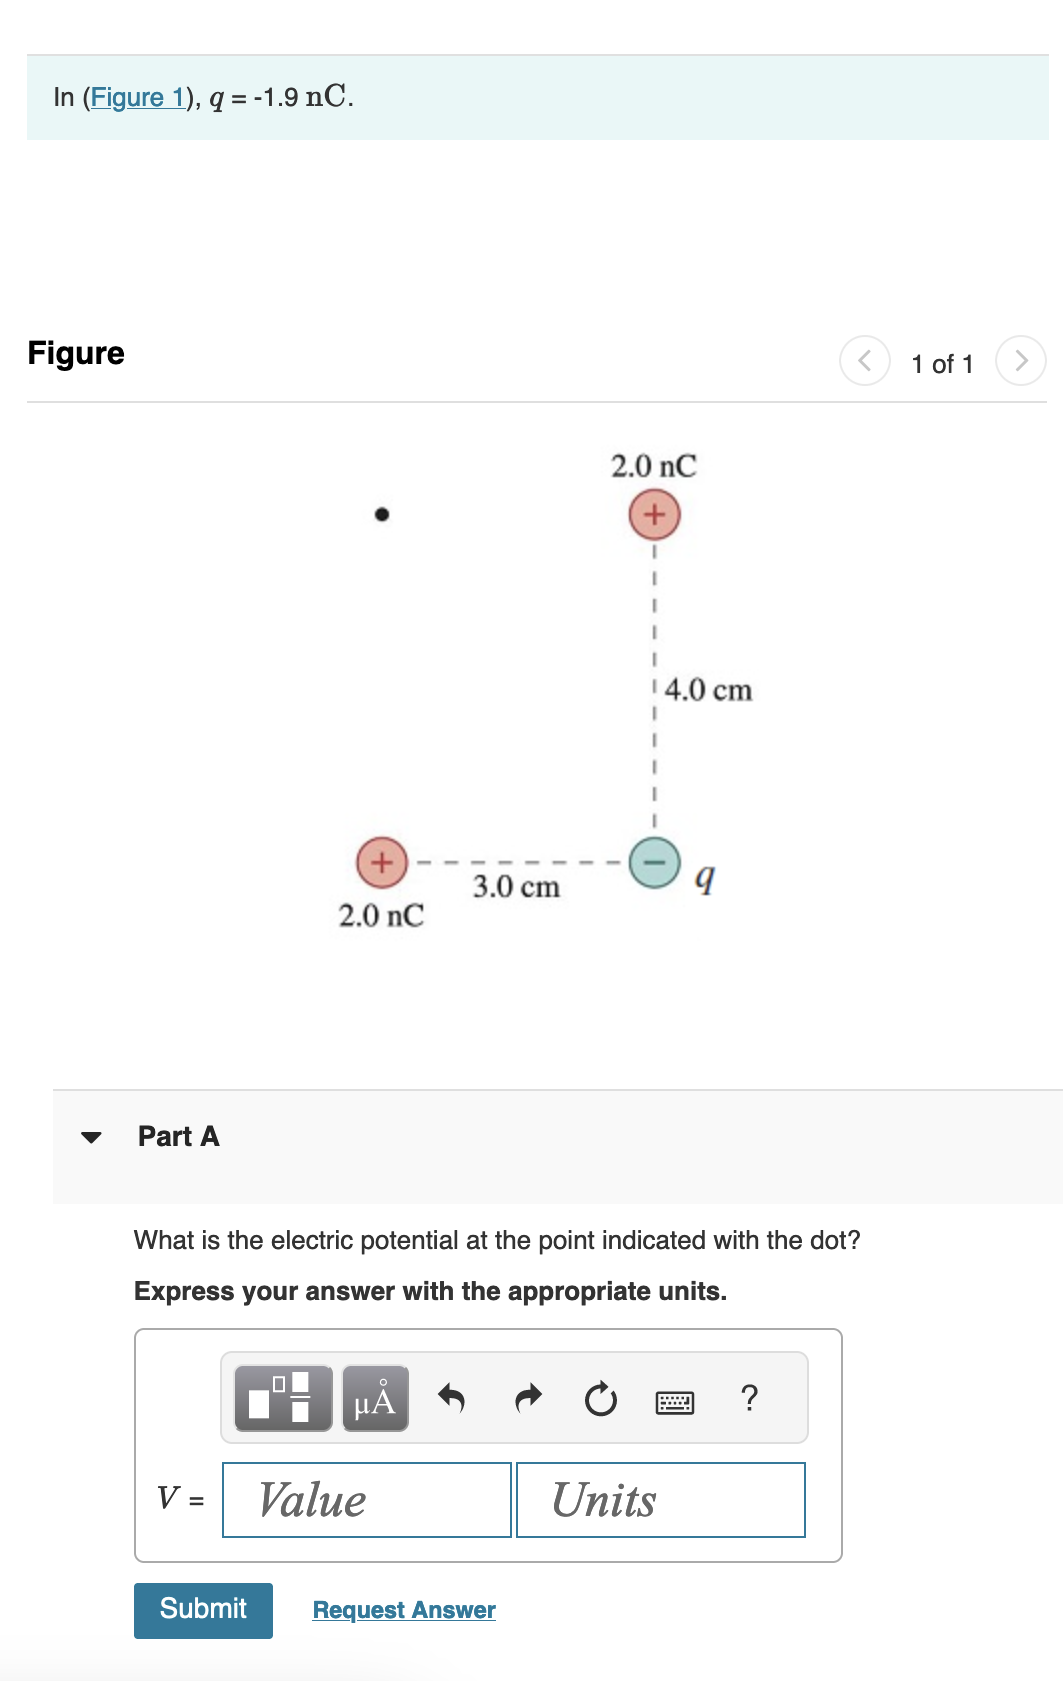The width and height of the screenshot is (1063, 1681).
Task: Click the right chevron for next figure
Action: pyautogui.click(x=1020, y=361)
